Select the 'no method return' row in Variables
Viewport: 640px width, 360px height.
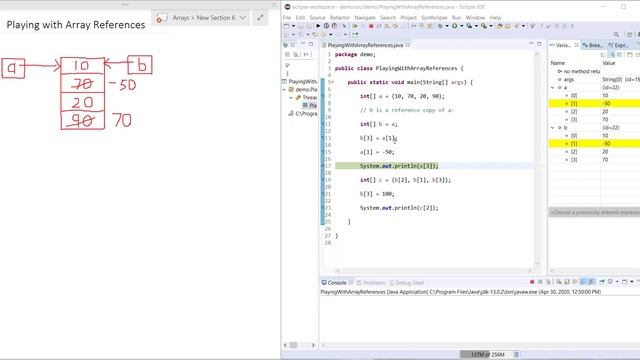(x=594, y=71)
